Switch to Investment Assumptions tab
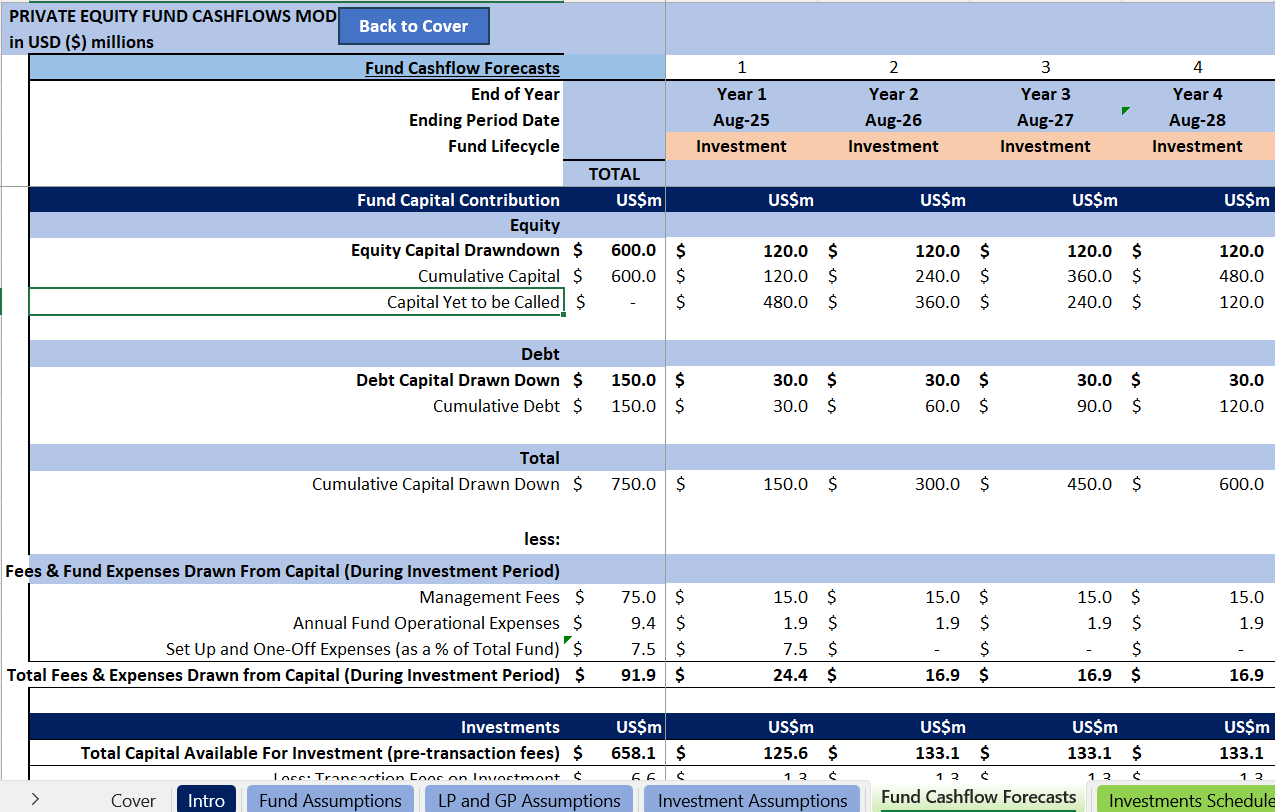 tap(752, 800)
